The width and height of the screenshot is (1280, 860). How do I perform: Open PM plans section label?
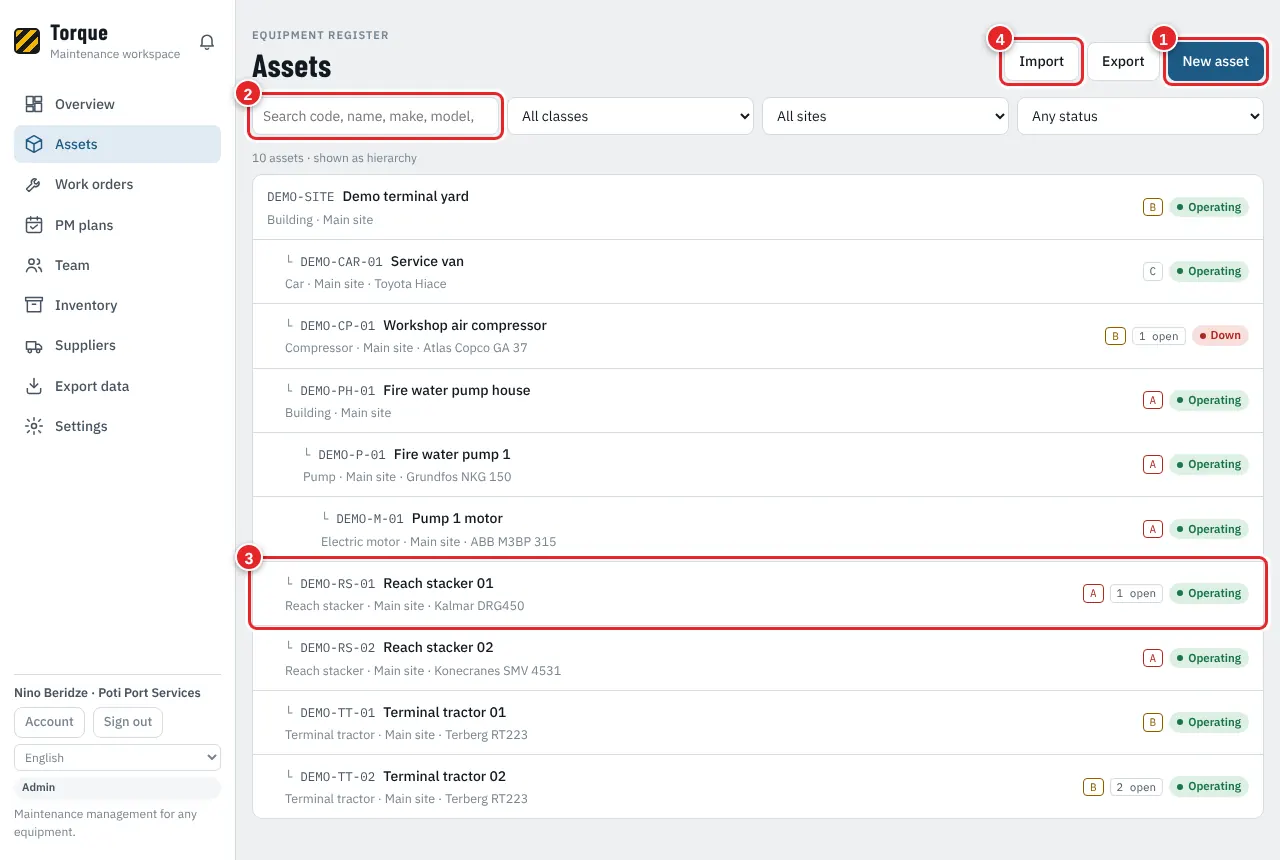(x=84, y=225)
